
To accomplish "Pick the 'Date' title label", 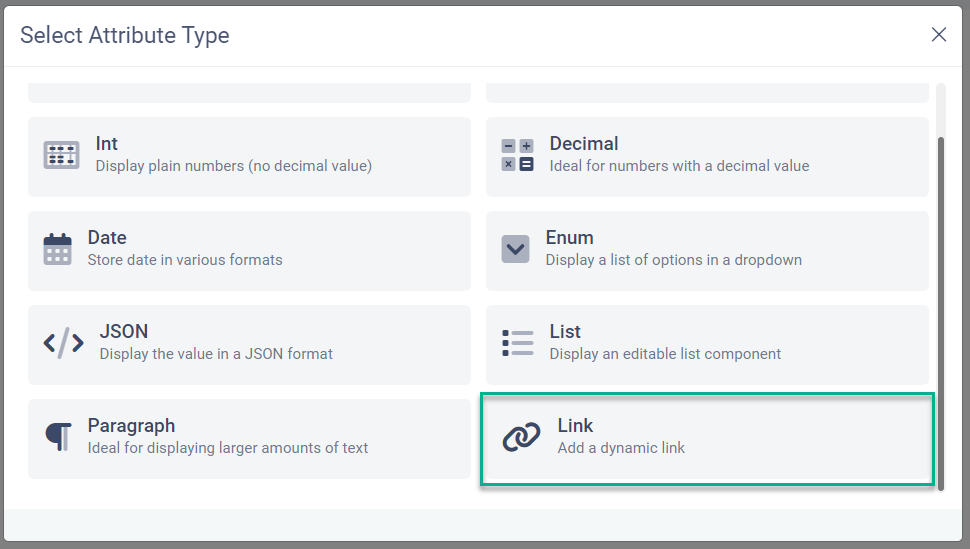I will (107, 238).
